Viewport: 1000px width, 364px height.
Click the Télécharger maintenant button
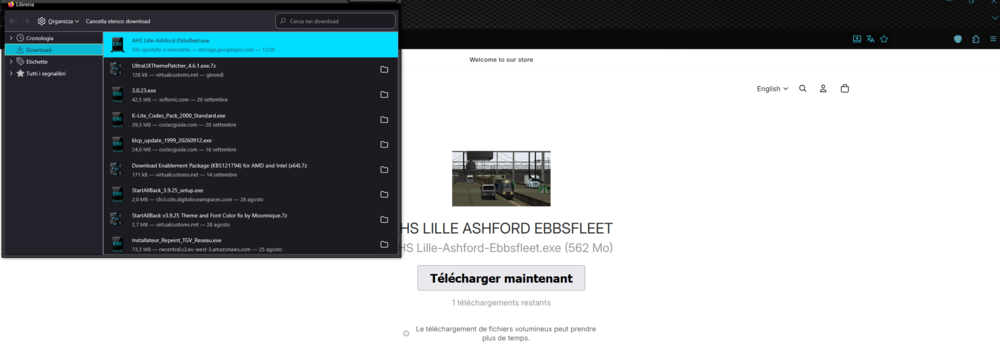(501, 279)
